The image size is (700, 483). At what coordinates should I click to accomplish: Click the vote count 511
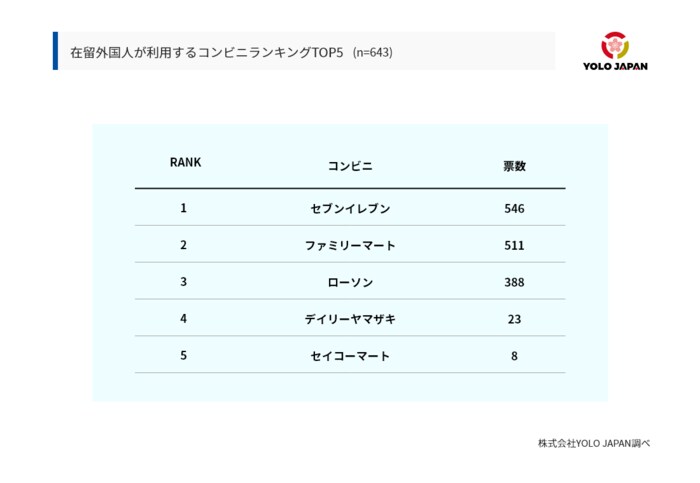point(514,246)
